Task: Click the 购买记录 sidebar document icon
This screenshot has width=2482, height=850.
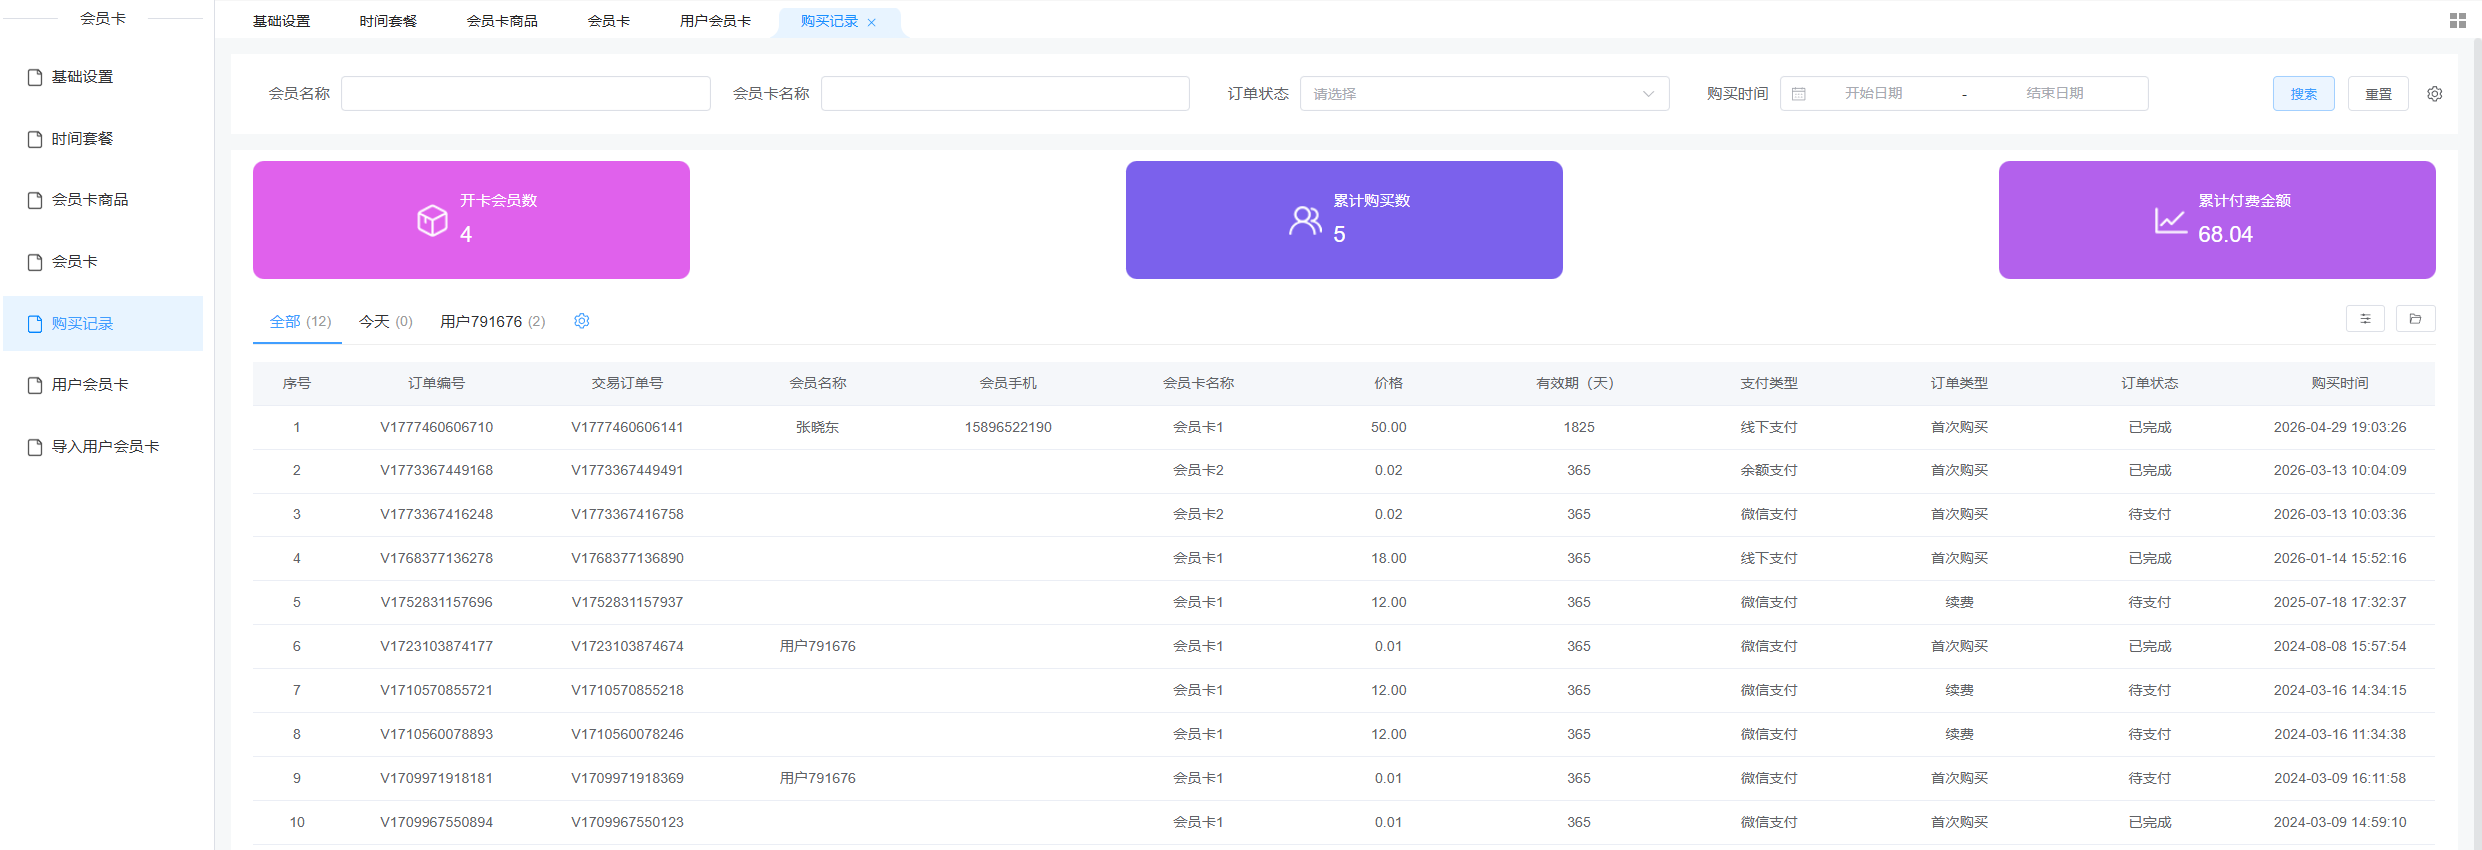Action: click(x=35, y=324)
